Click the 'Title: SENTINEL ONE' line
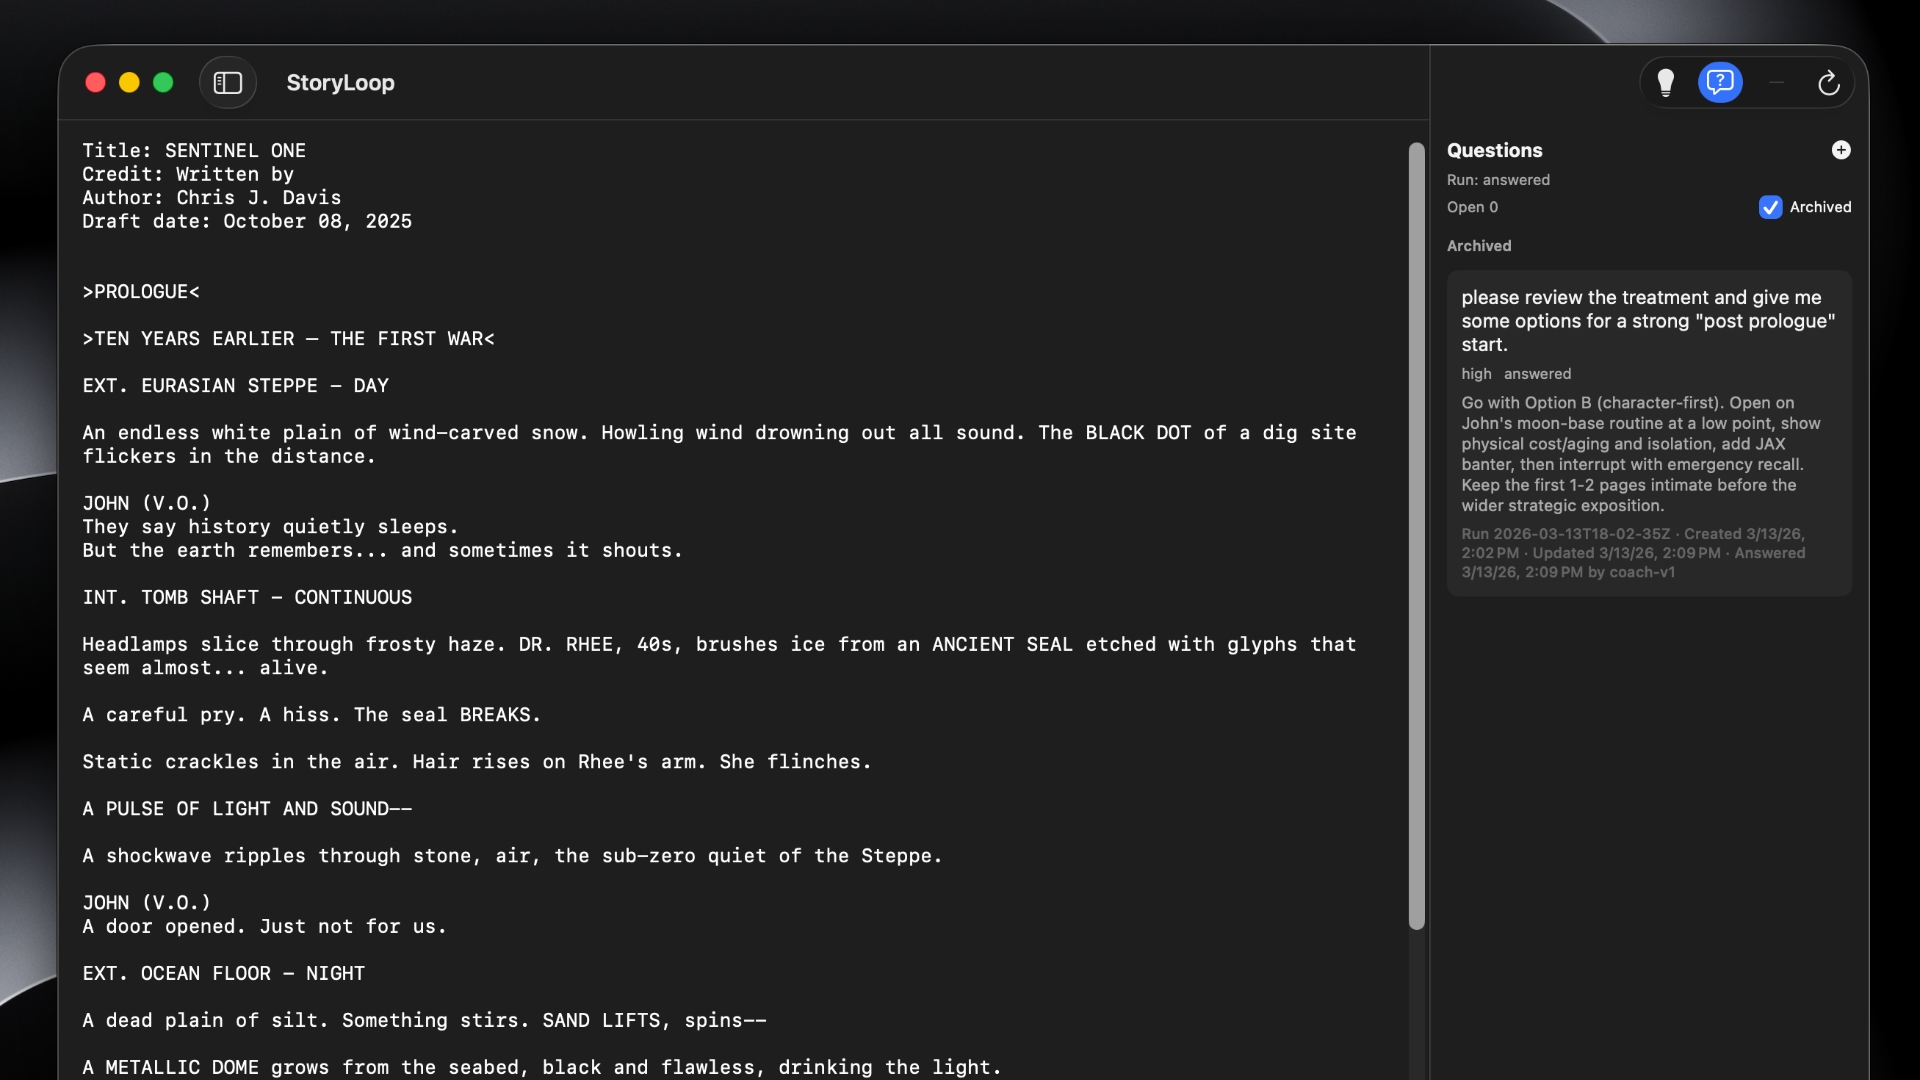This screenshot has height=1080, width=1920. 194,151
